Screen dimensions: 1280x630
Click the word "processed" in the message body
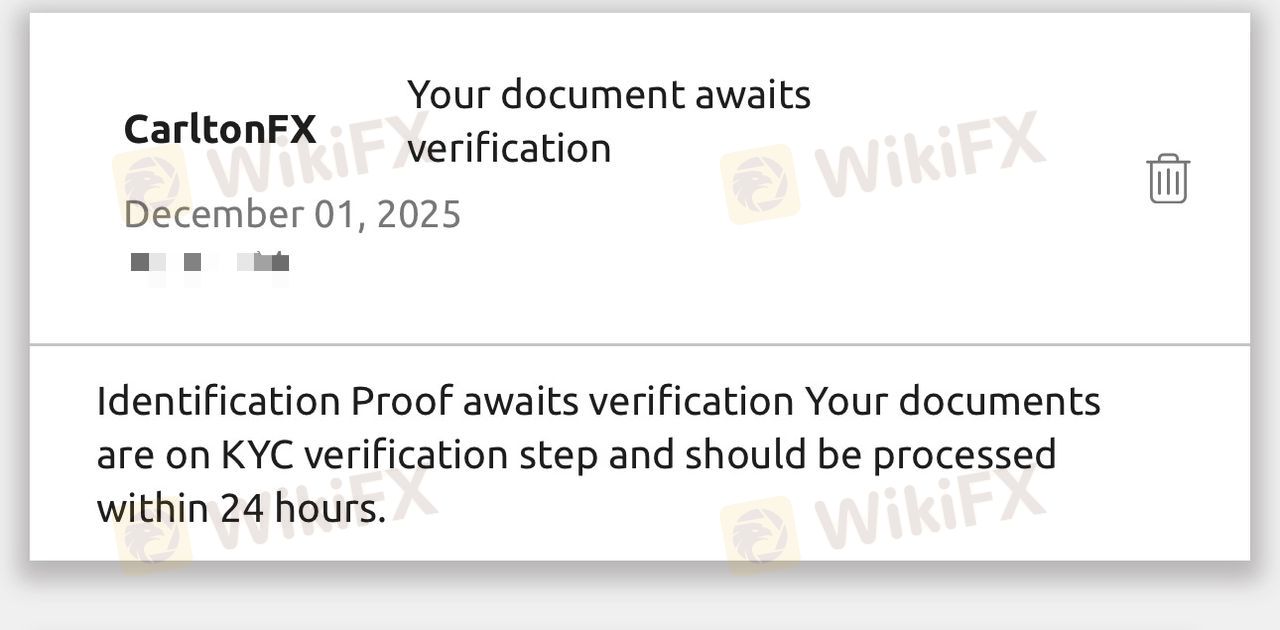tap(964, 455)
